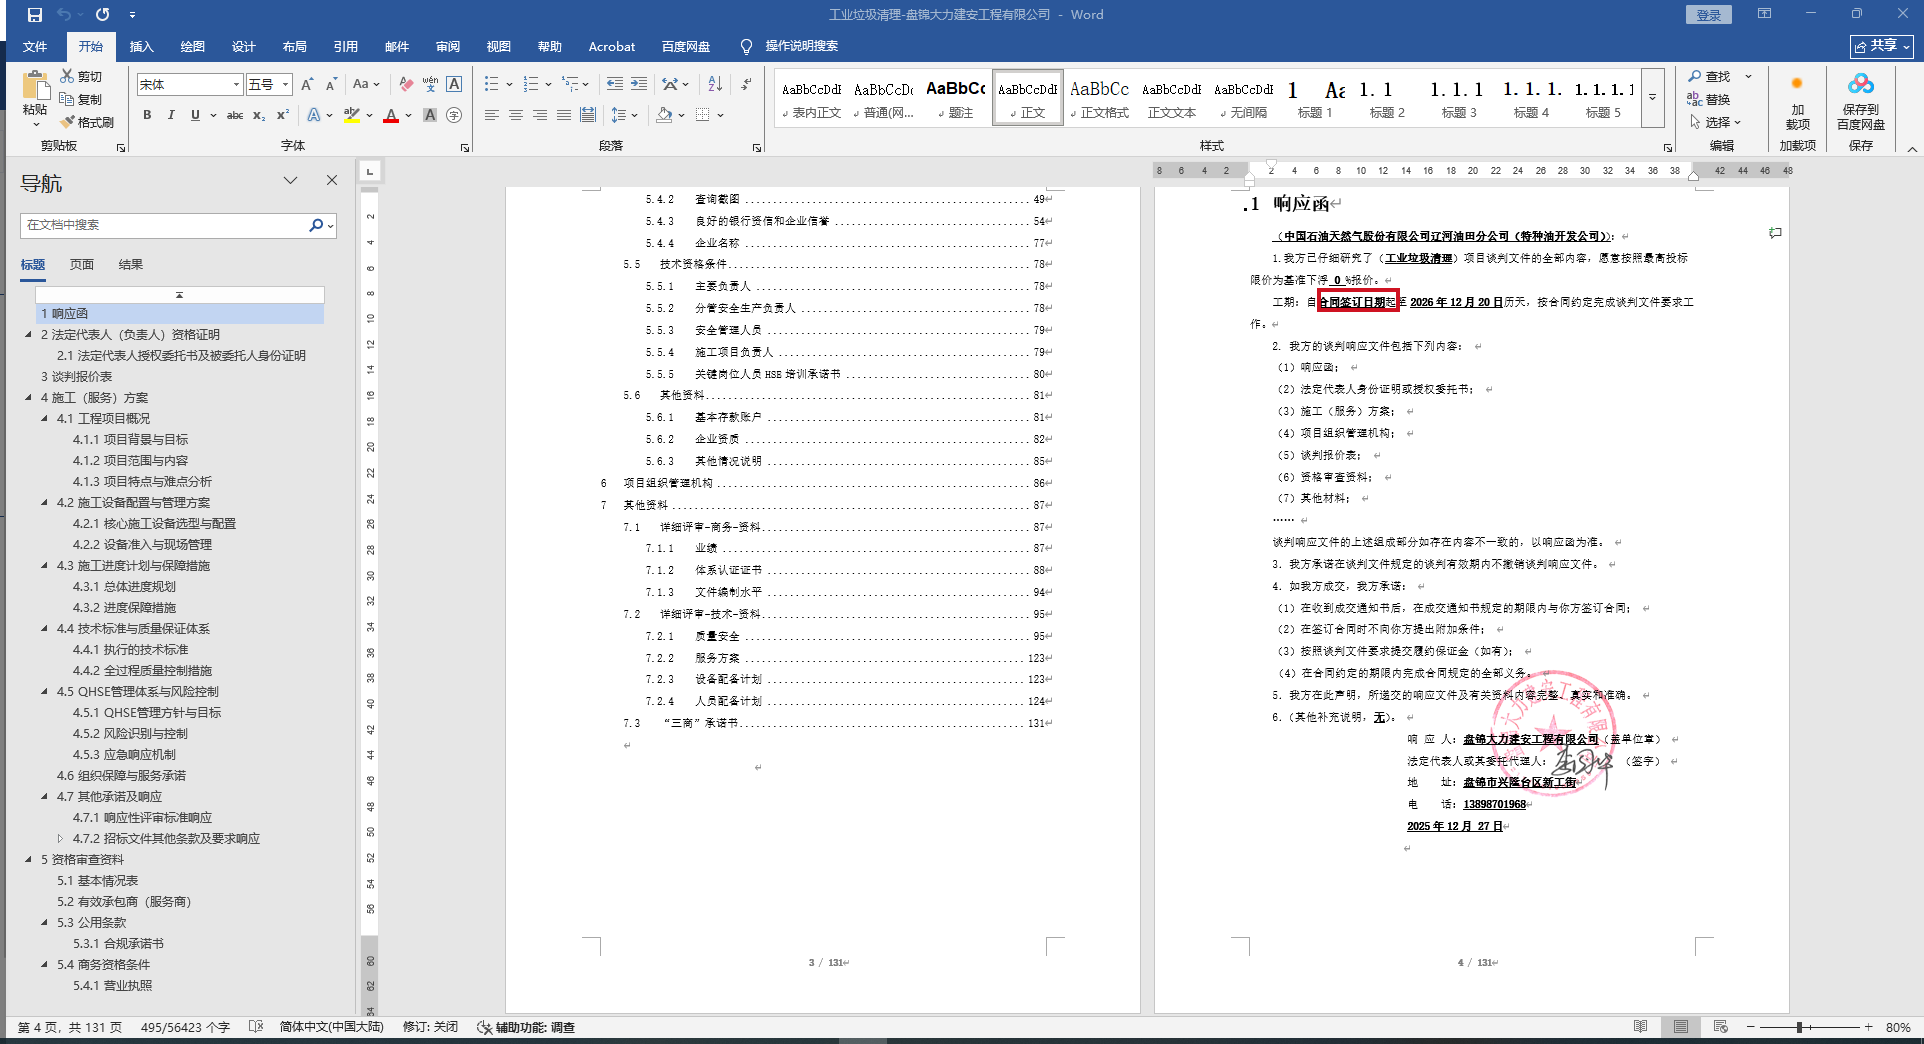Collapse '4.5 QHSE管理体系与风险控制' heading

pos(44,692)
